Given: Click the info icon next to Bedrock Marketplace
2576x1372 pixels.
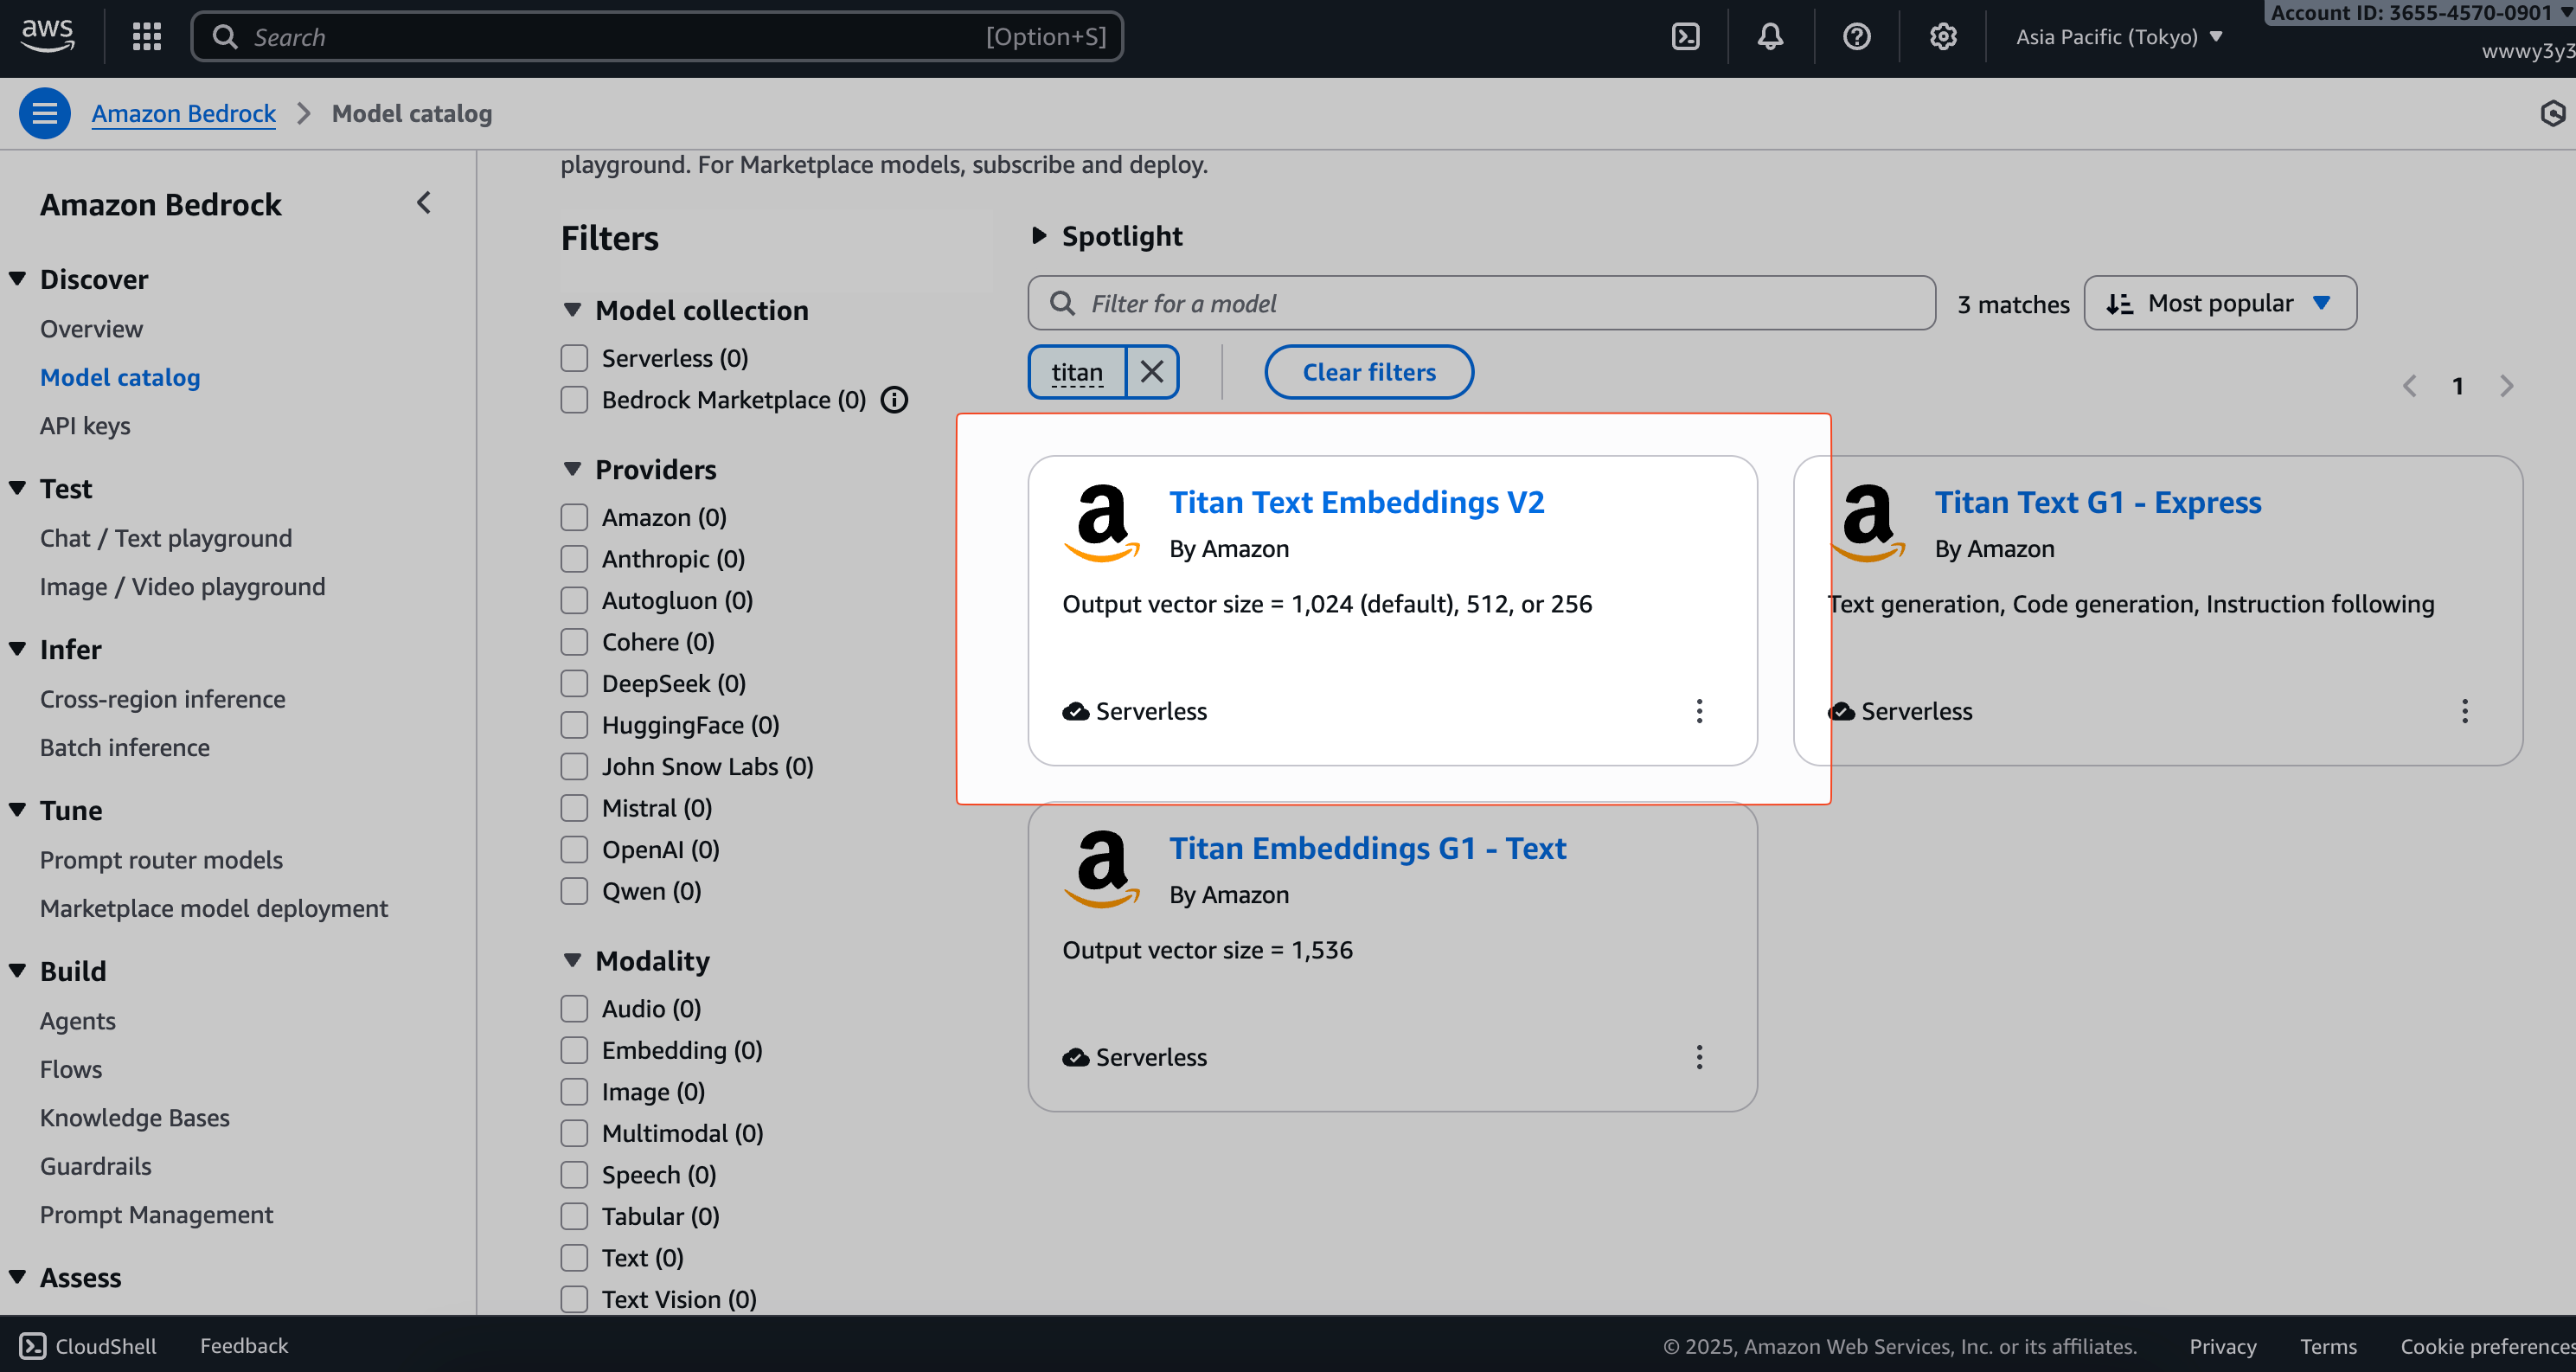Looking at the screenshot, I should coord(894,399).
